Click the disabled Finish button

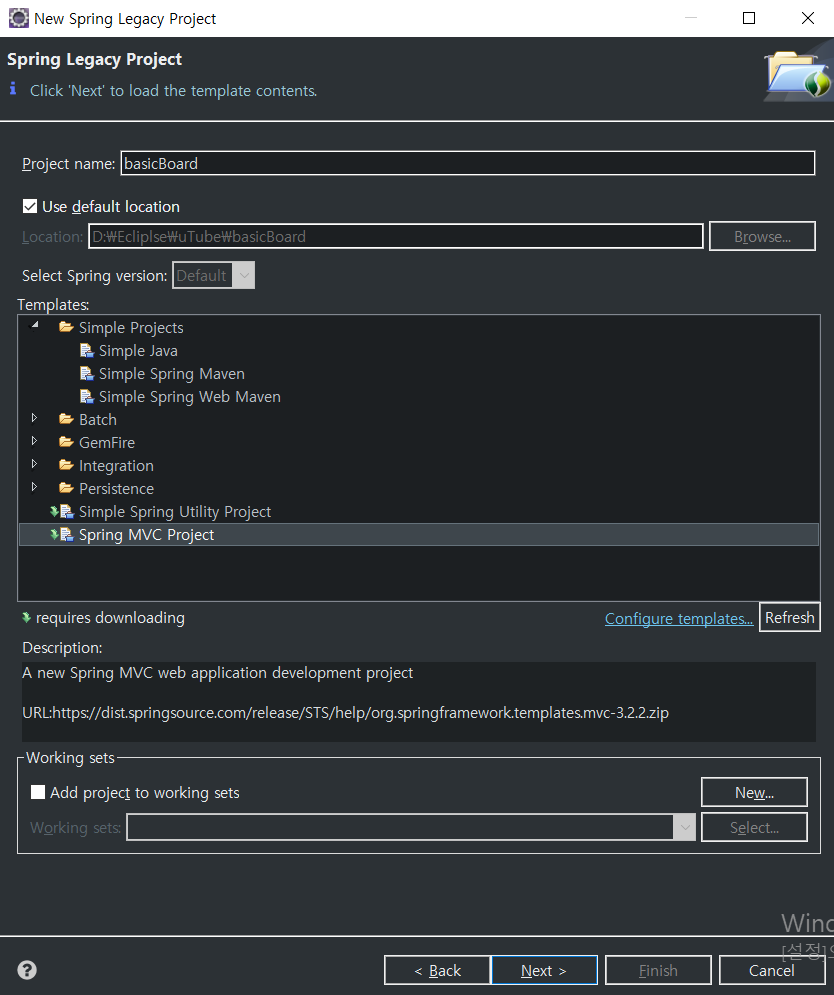[658, 970]
